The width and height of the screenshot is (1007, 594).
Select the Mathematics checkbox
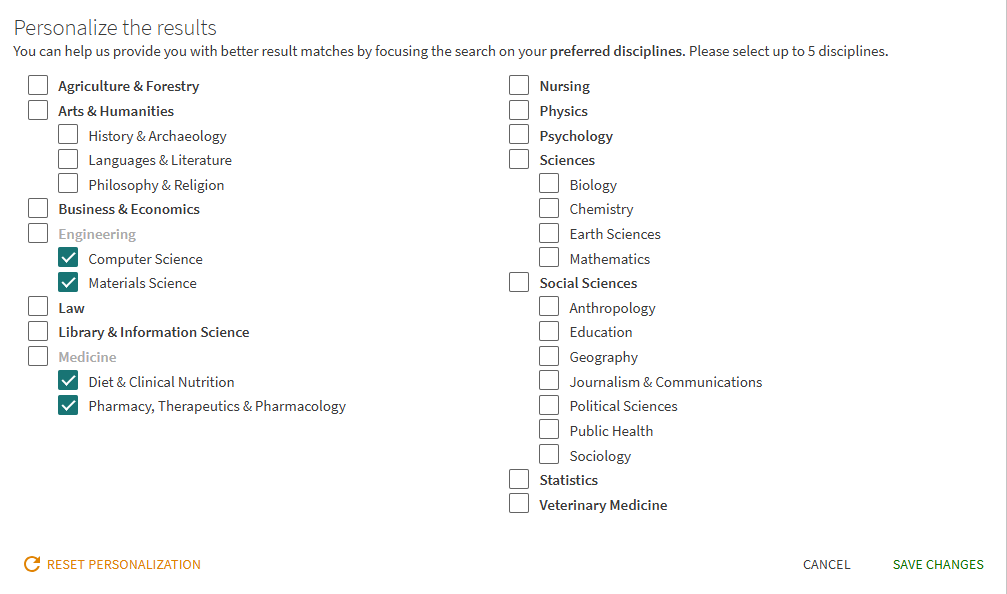(549, 258)
